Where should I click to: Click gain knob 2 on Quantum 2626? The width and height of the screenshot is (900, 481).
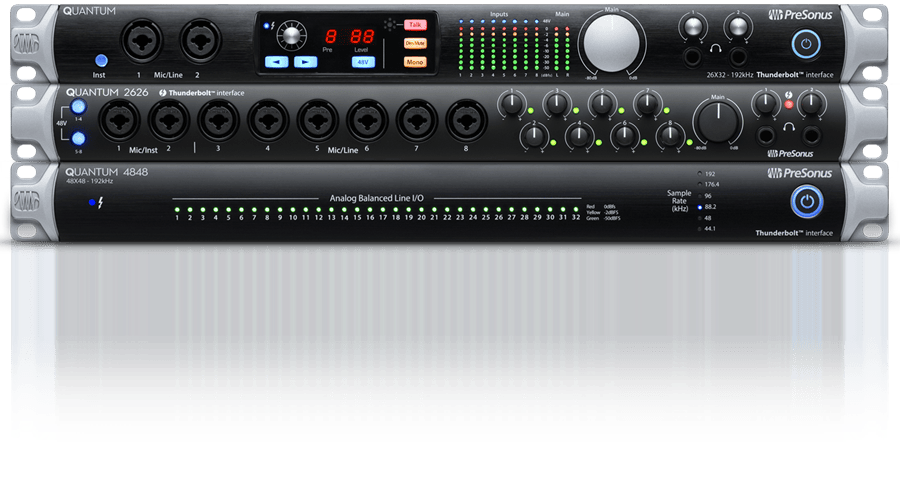click(534, 136)
